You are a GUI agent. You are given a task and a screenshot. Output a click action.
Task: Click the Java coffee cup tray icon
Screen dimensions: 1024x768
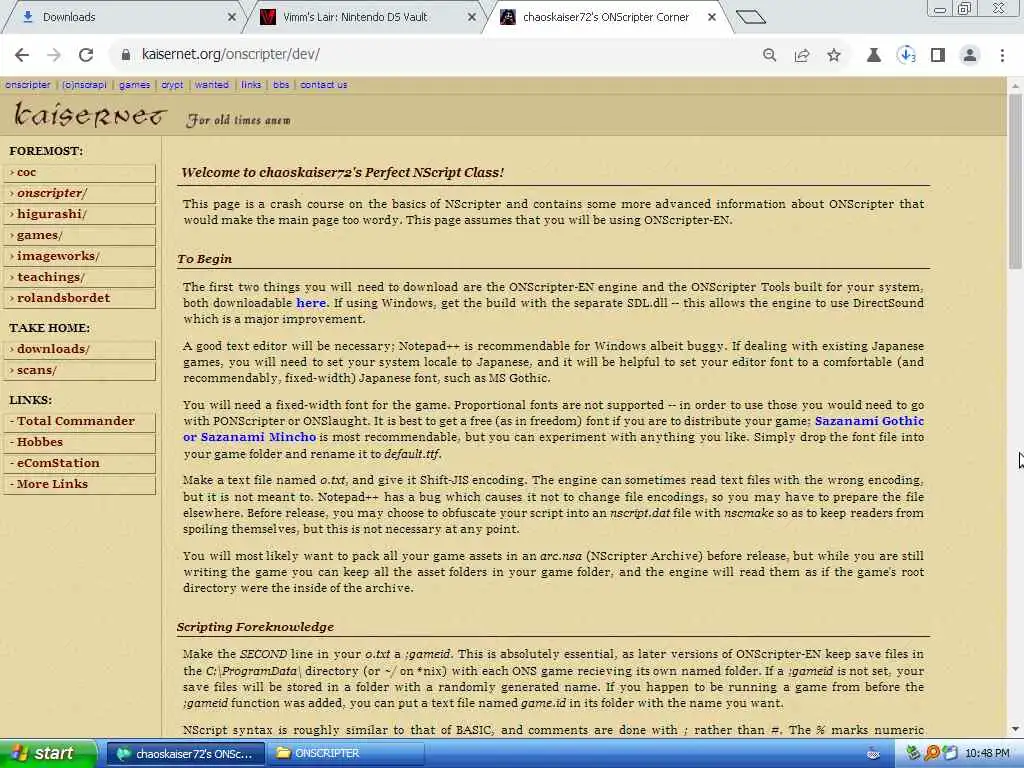point(873,754)
